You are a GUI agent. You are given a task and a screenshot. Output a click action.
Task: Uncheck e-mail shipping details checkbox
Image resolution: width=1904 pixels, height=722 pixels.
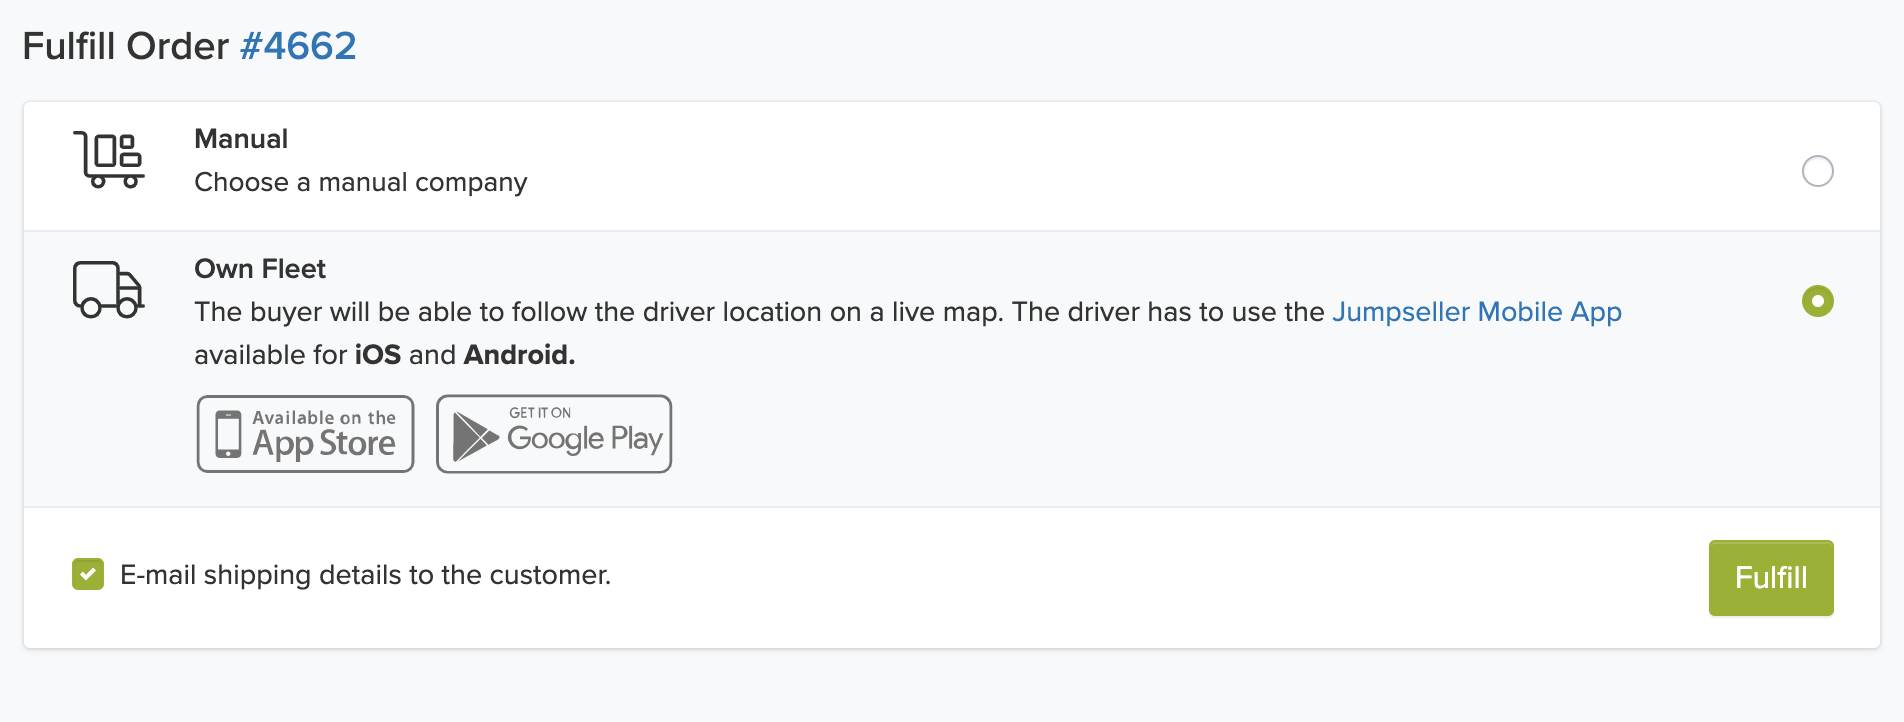(x=88, y=574)
